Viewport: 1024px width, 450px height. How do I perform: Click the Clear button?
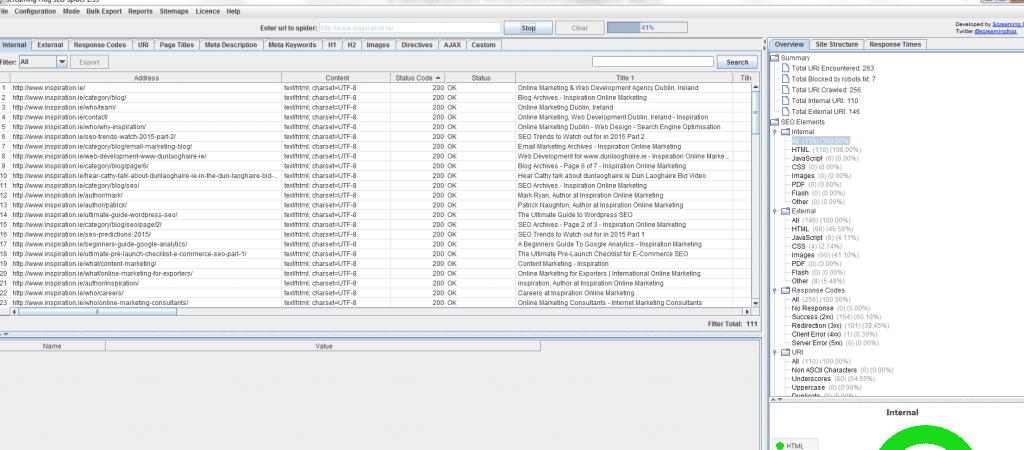click(x=579, y=28)
